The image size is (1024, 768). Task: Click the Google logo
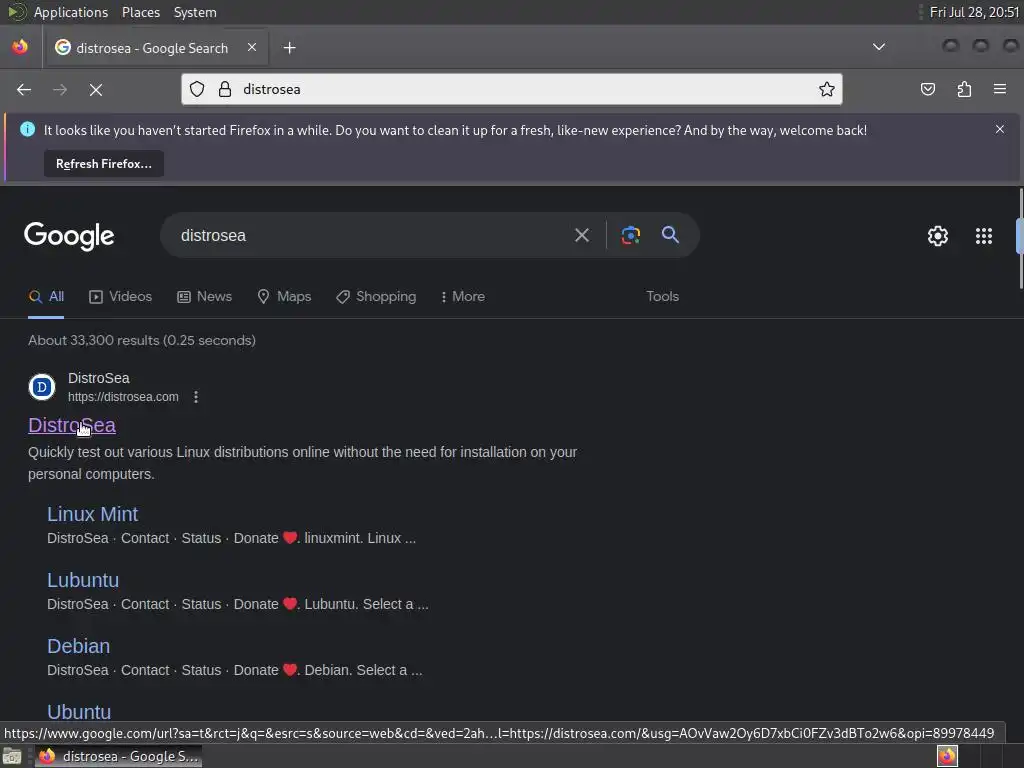pos(69,236)
